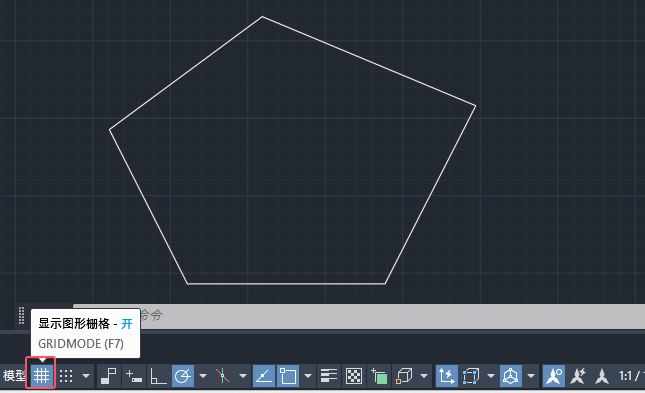
Task: Switch to the 模型 (Model) tab
Action: pyautogui.click(x=14, y=375)
